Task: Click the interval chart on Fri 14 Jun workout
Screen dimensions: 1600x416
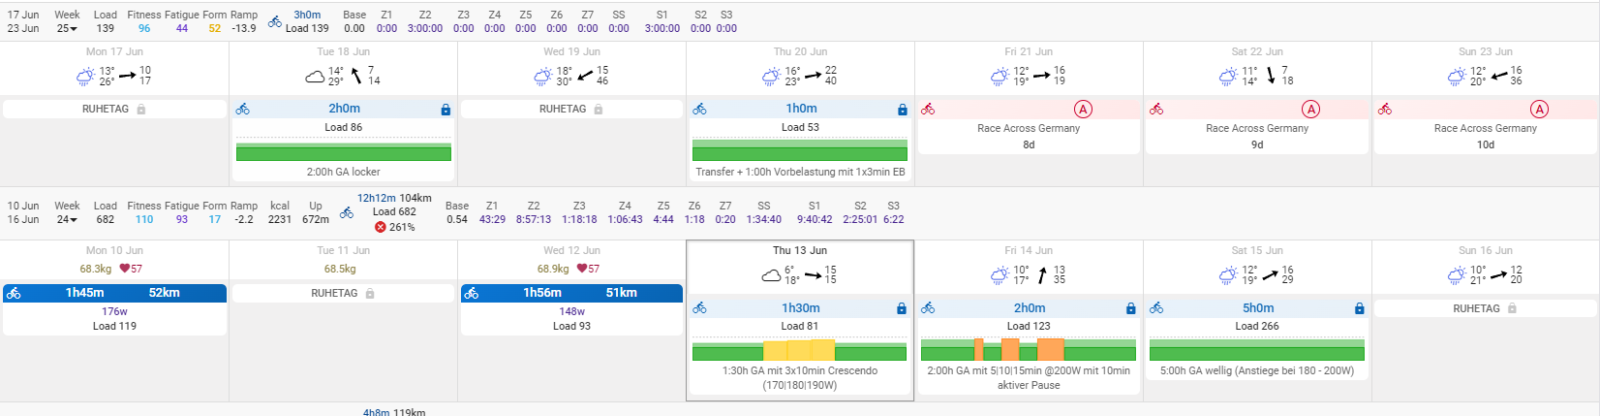Action: pos(1028,350)
